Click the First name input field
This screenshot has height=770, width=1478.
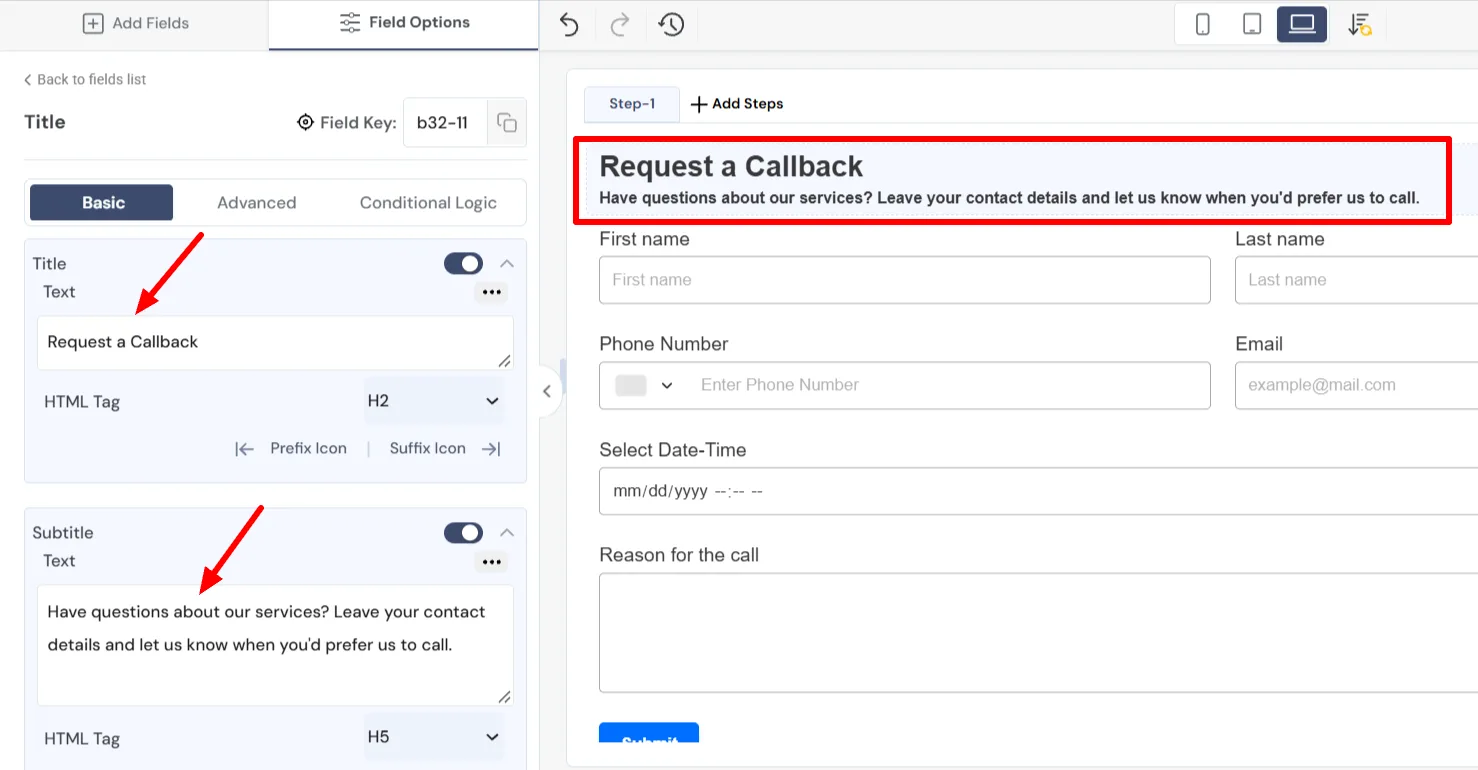click(x=905, y=280)
